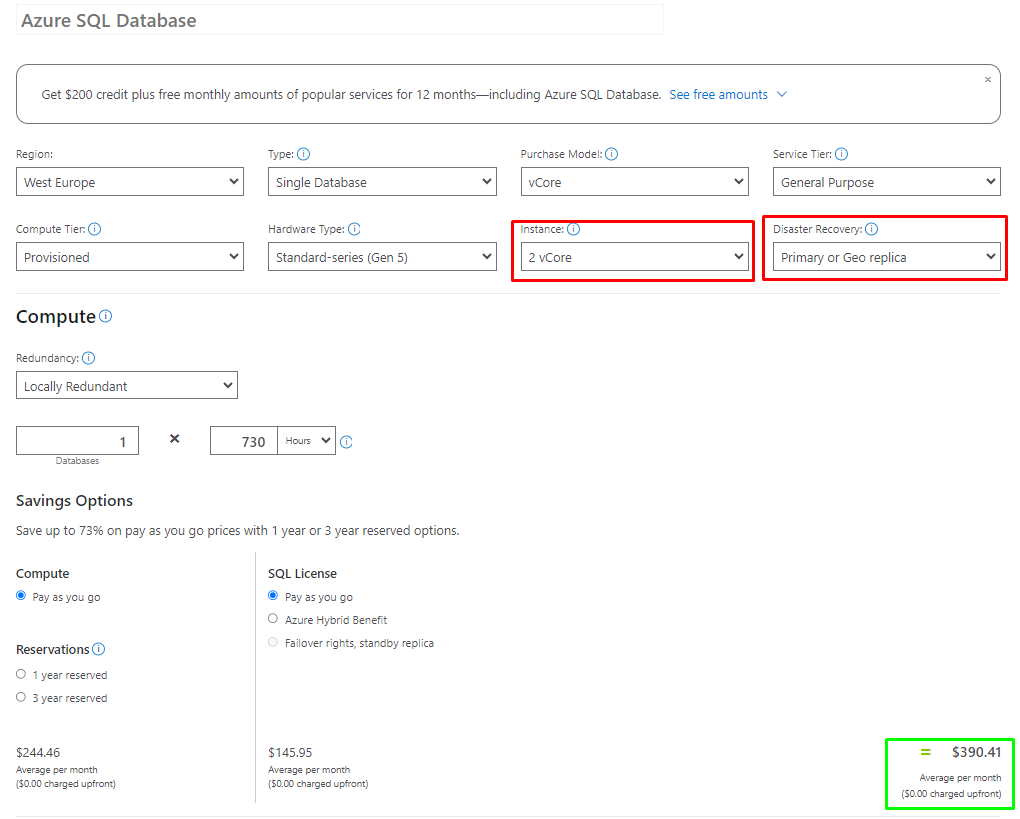This screenshot has width=1020, height=819.
Task: Select Failover rights, standby replica radio
Action: [x=273, y=642]
